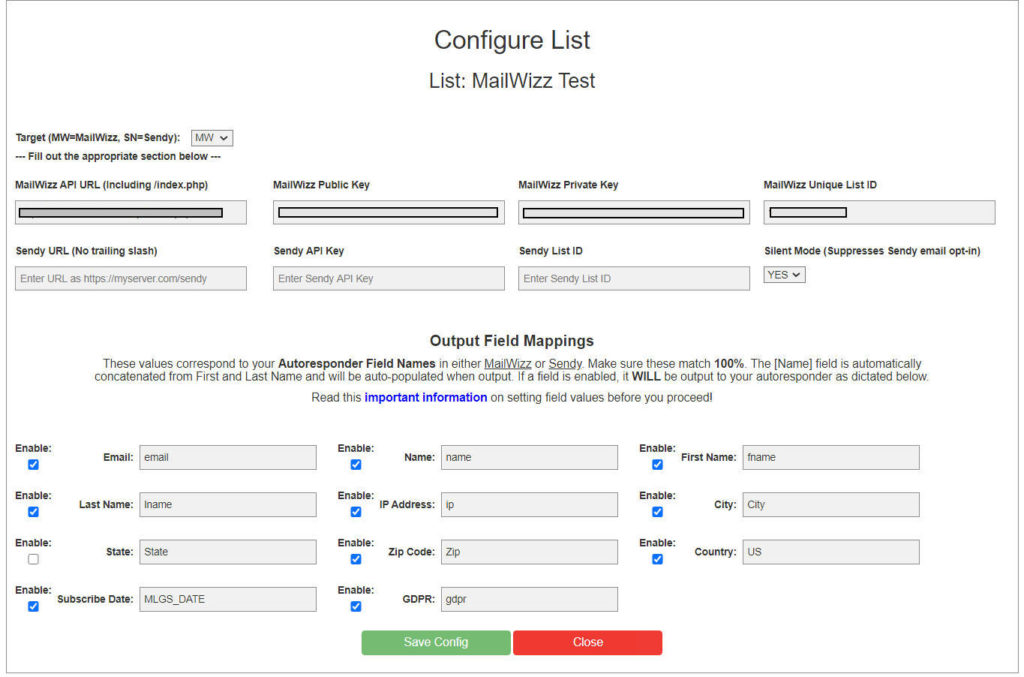This screenshot has height=677, width=1024.
Task: Follow the Sendy link in the description
Action: click(565, 364)
